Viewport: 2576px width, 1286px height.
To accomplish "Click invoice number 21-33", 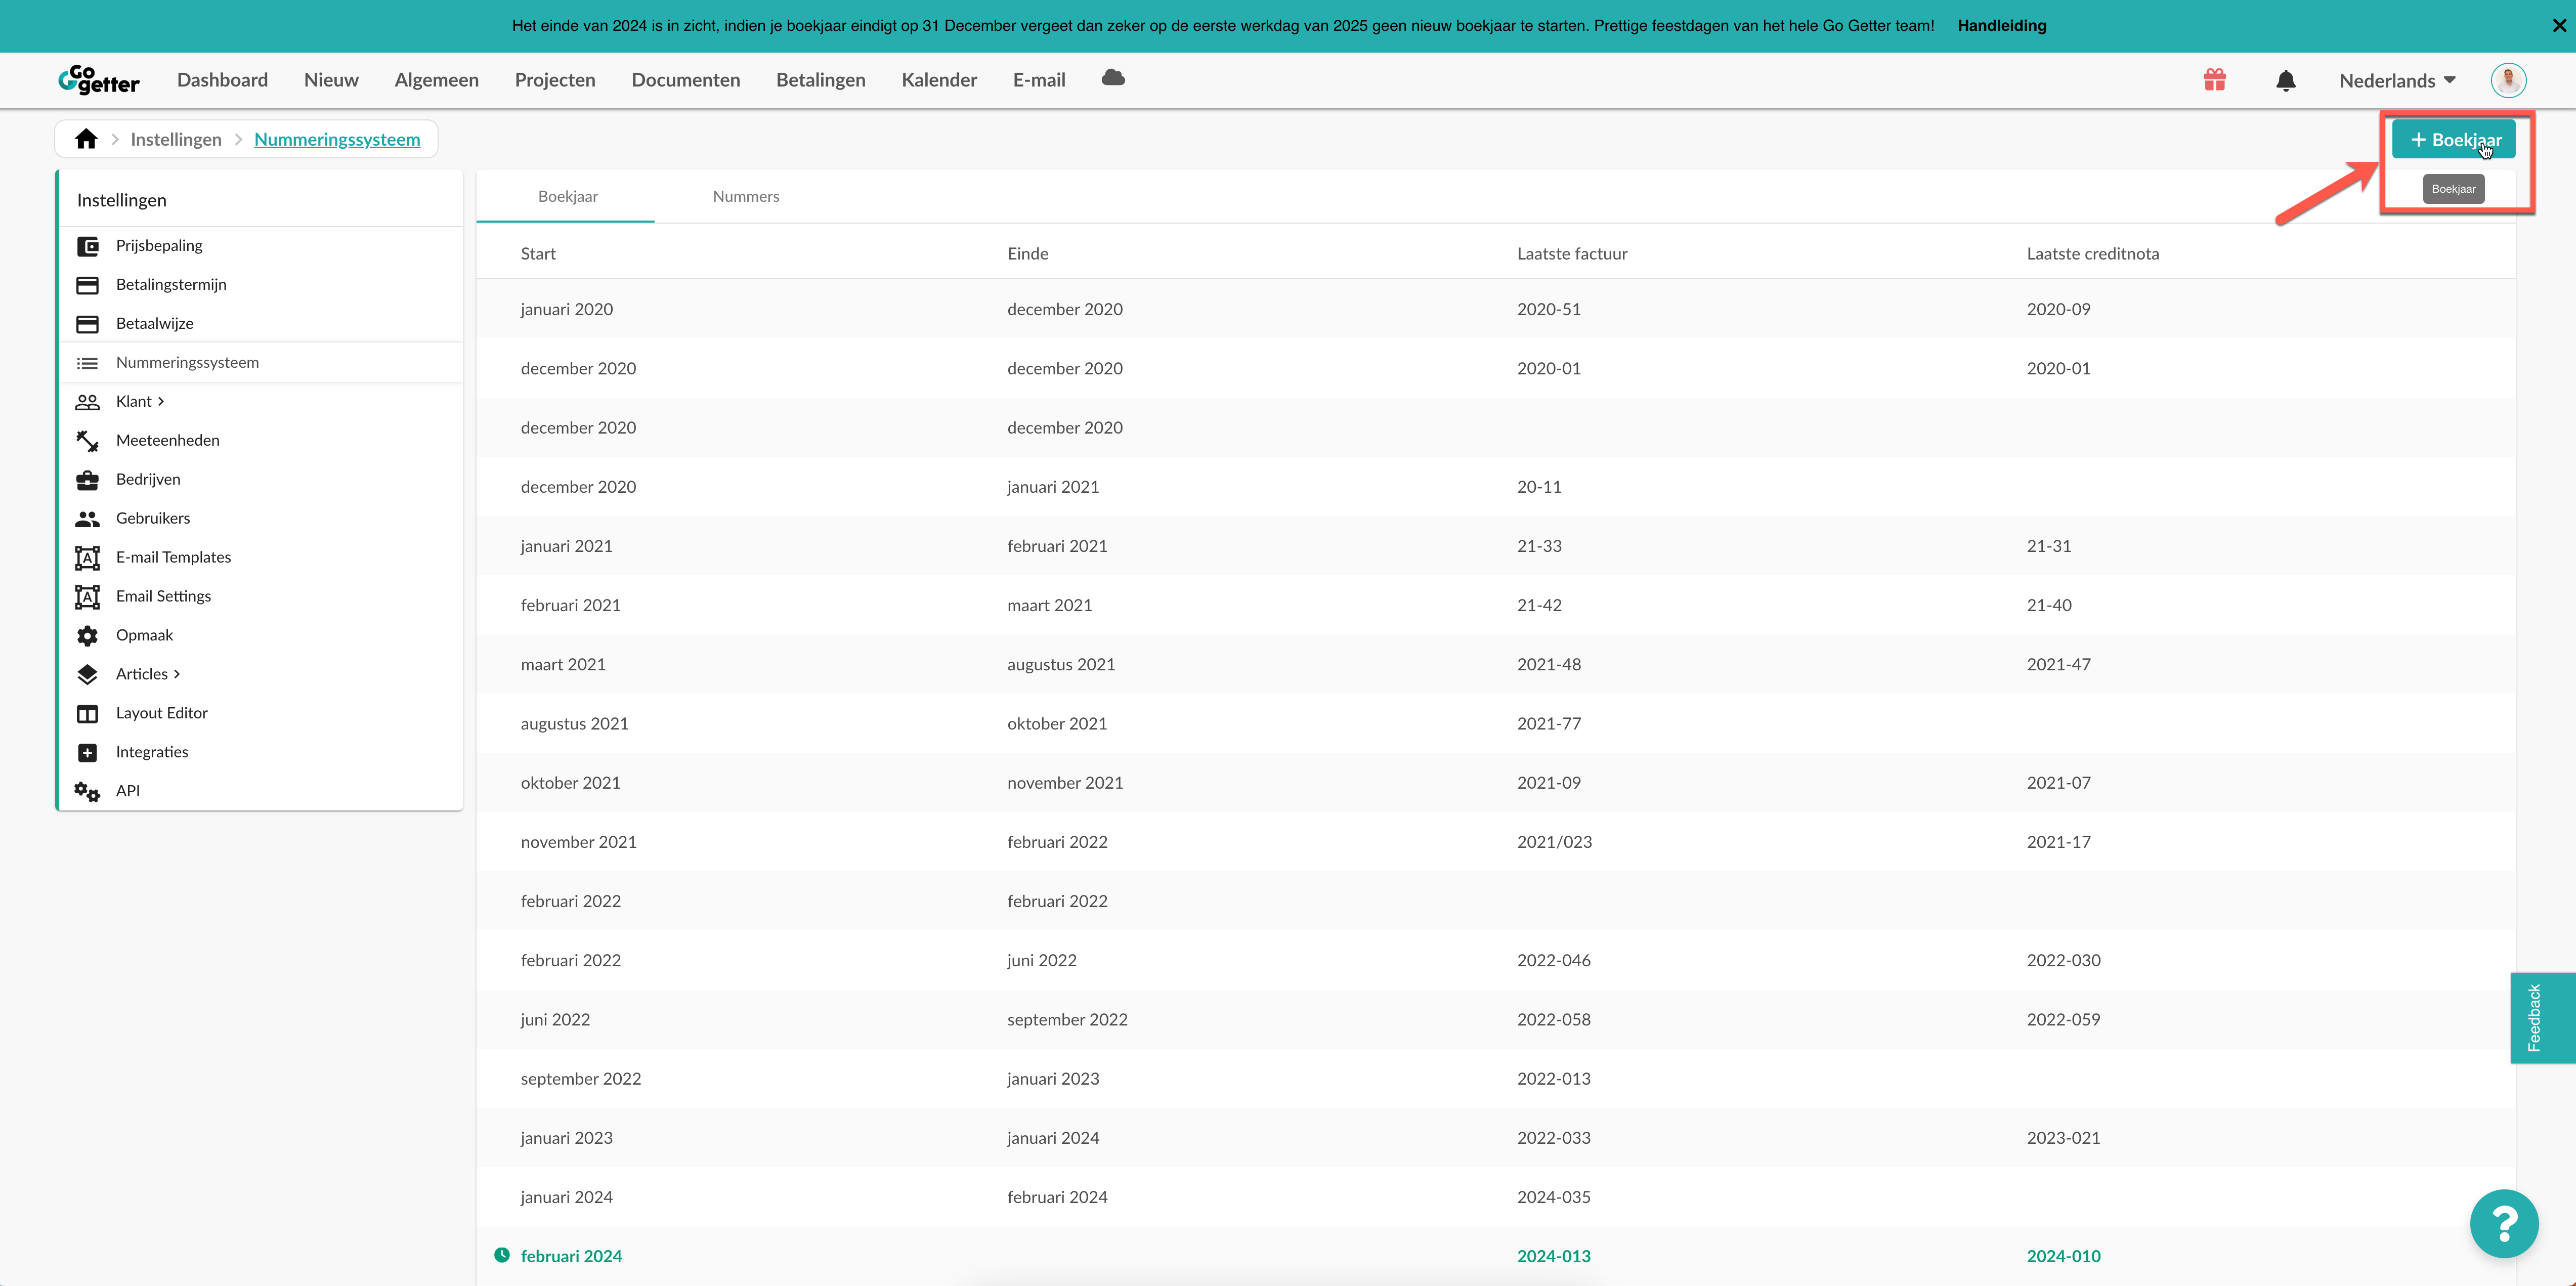I will click(x=1539, y=546).
